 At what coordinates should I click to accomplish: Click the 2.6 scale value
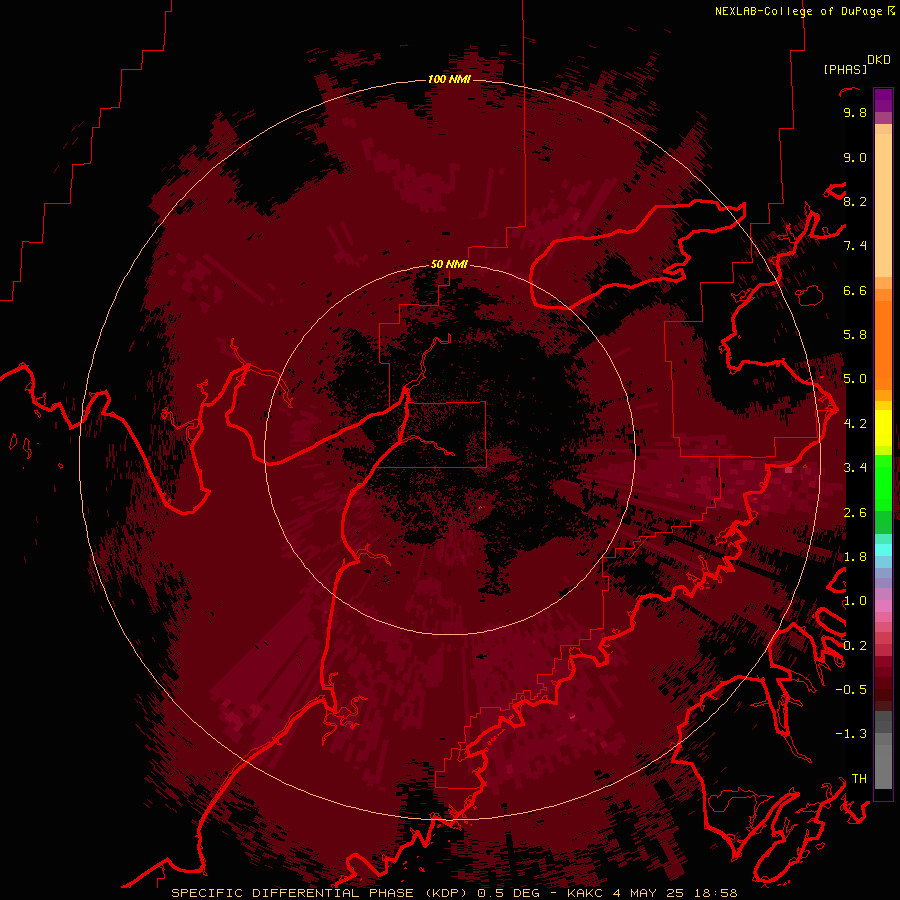(x=855, y=513)
